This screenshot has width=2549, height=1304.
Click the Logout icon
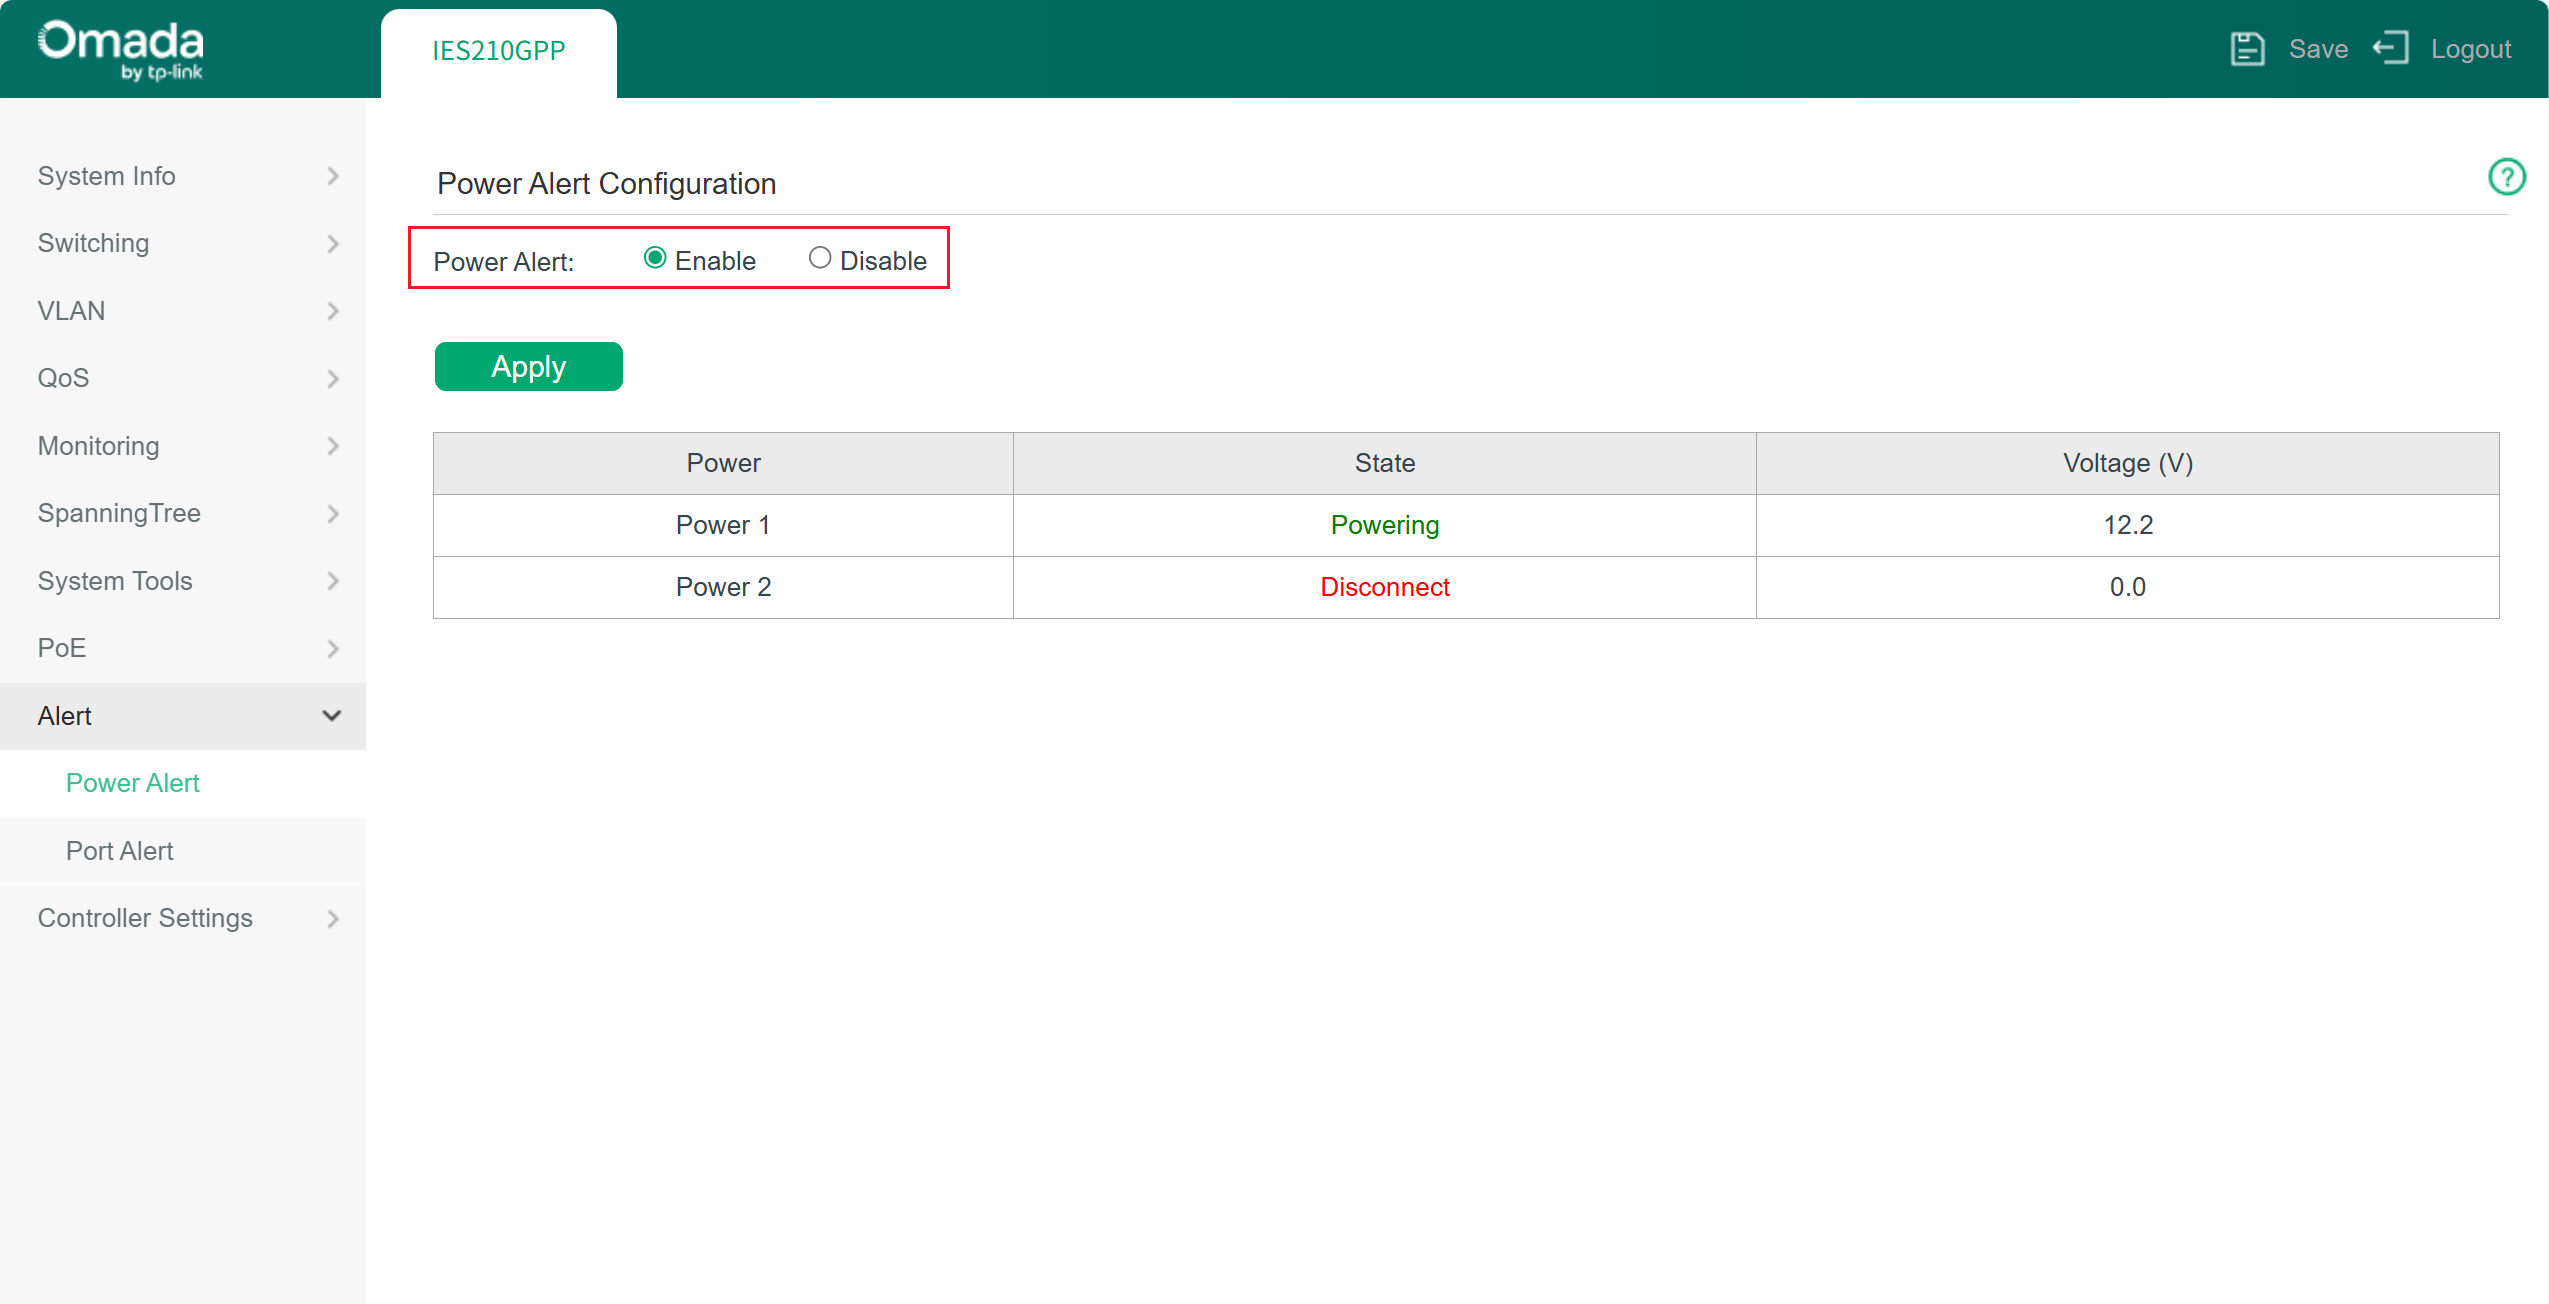[2392, 48]
